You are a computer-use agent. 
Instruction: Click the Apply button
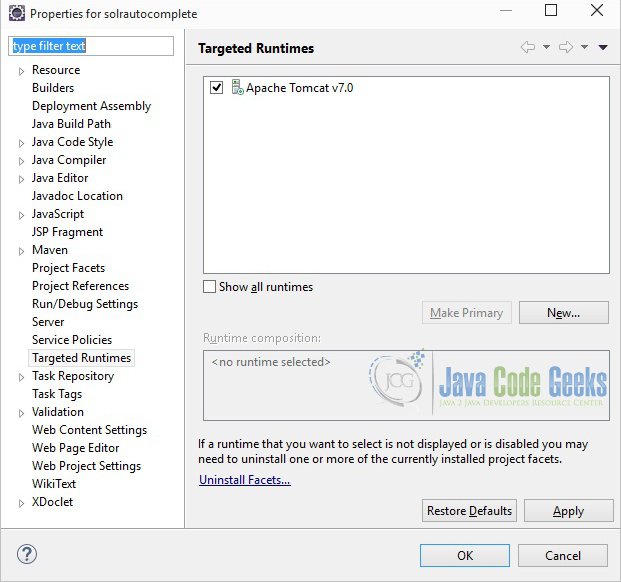coord(569,511)
